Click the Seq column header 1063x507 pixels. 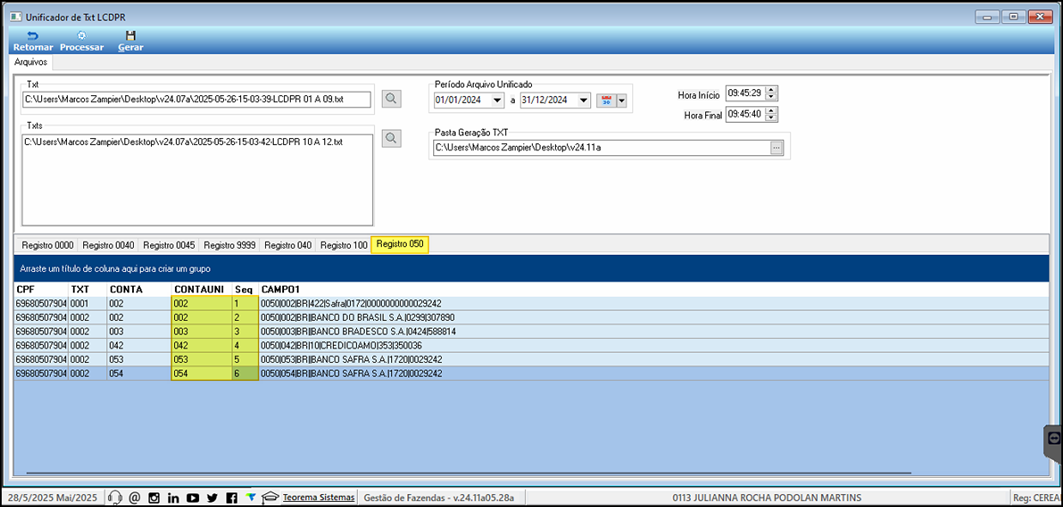coord(245,289)
